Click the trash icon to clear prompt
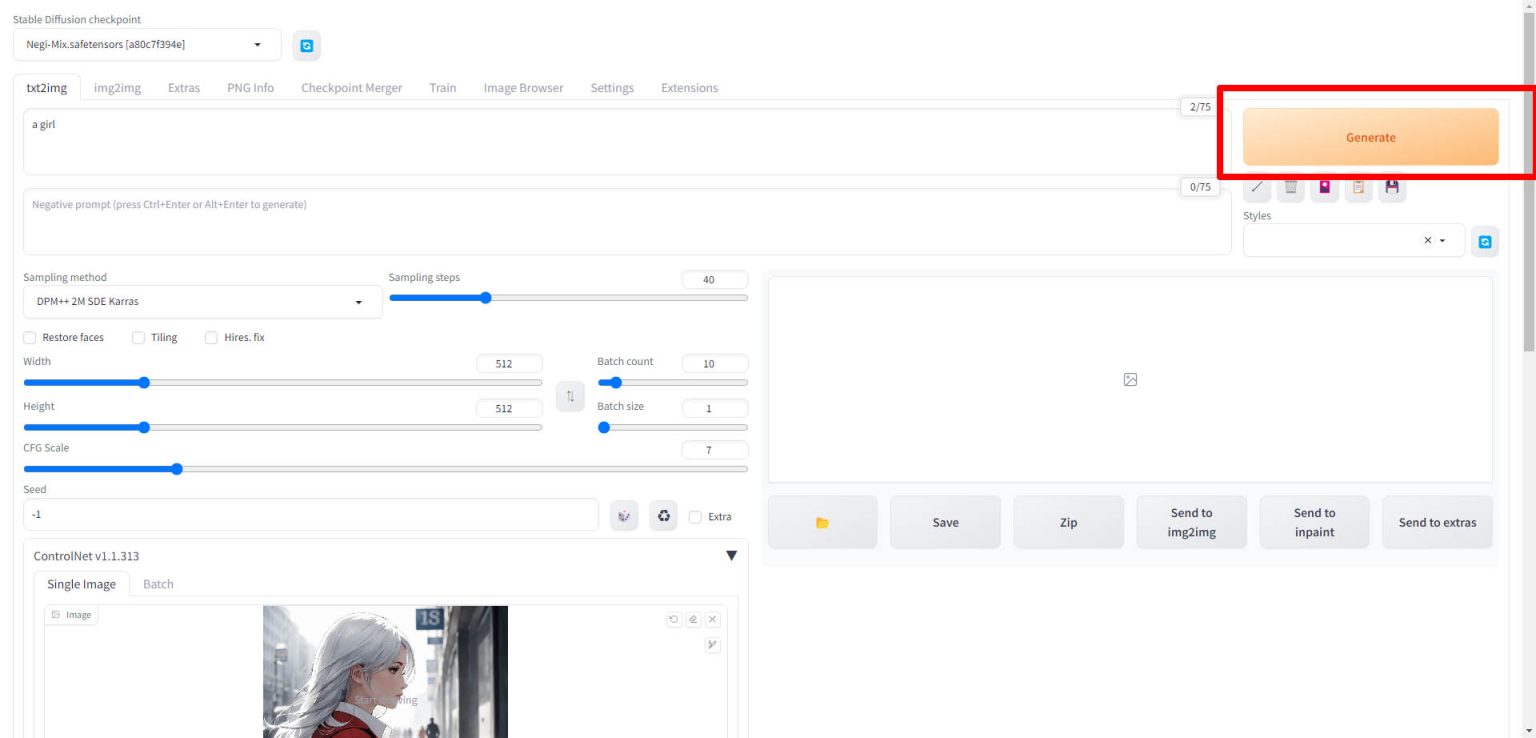Screen dimensions: 1536x738 click(x=1290, y=188)
